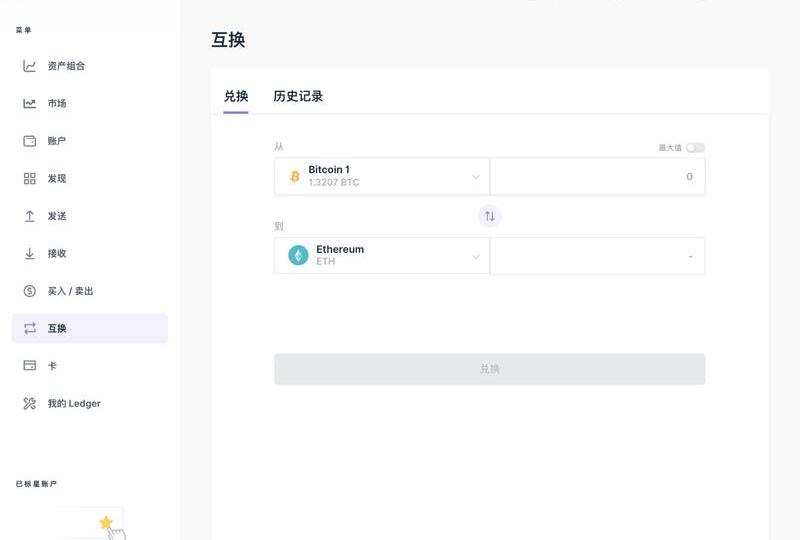Click the From amount input field
The image size is (800, 540).
(597, 177)
